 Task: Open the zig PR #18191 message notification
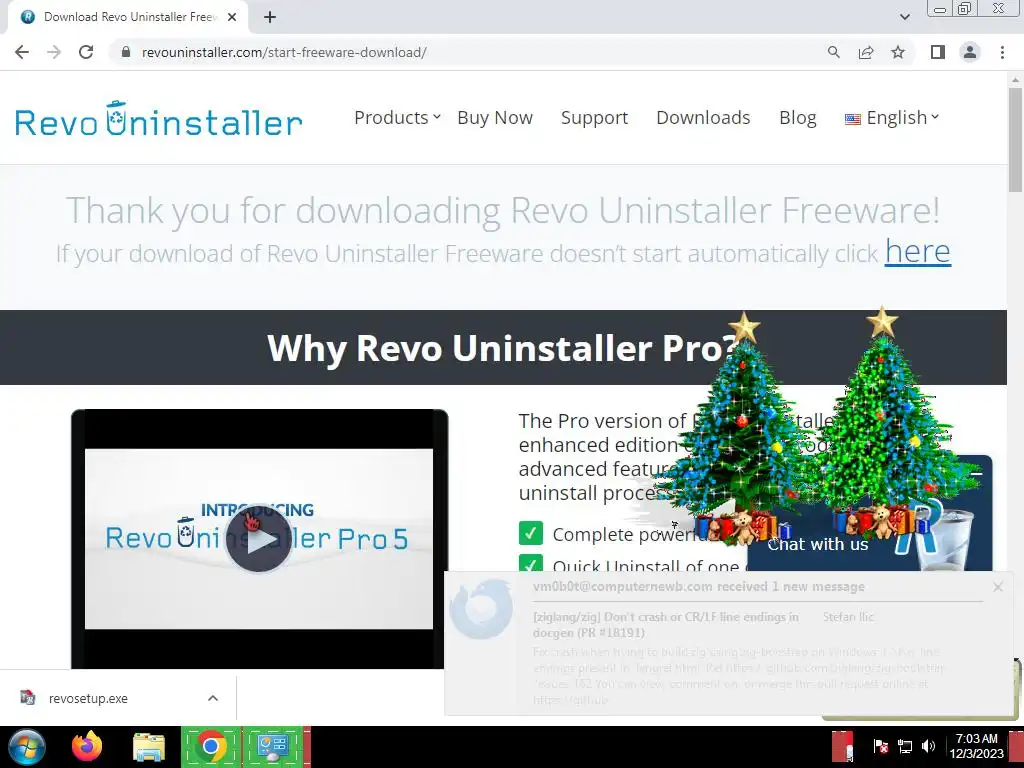pyautogui.click(x=665, y=624)
